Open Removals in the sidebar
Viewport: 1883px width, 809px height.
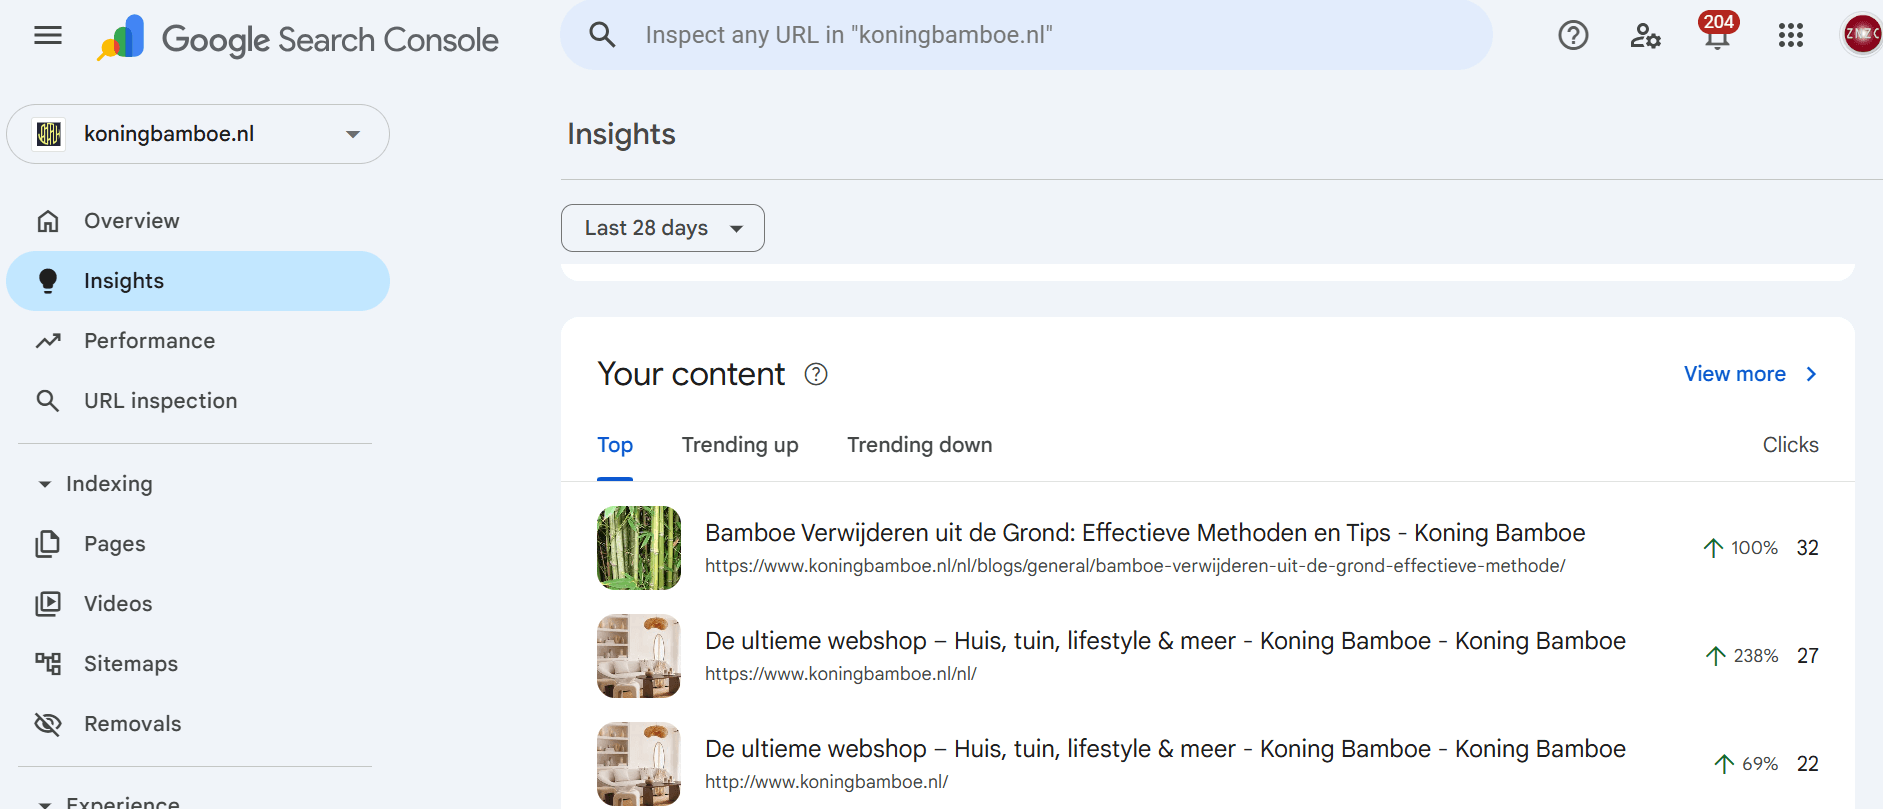click(132, 724)
